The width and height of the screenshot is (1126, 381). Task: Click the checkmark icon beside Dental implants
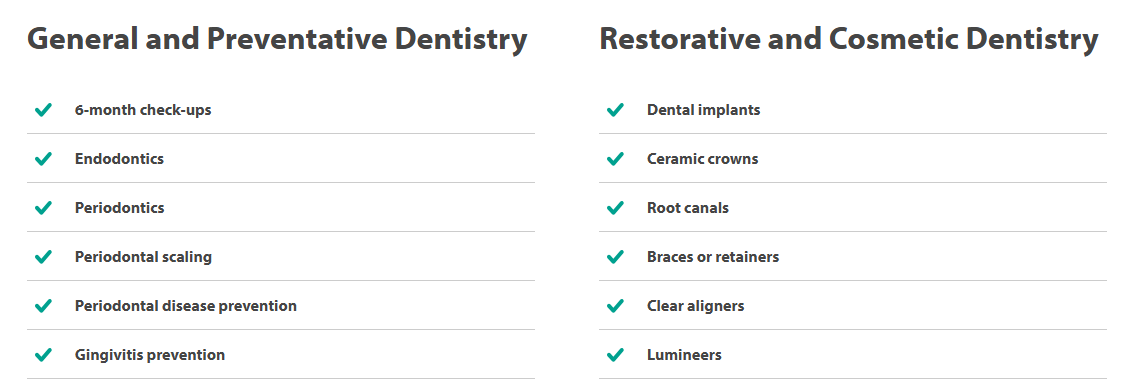point(615,110)
